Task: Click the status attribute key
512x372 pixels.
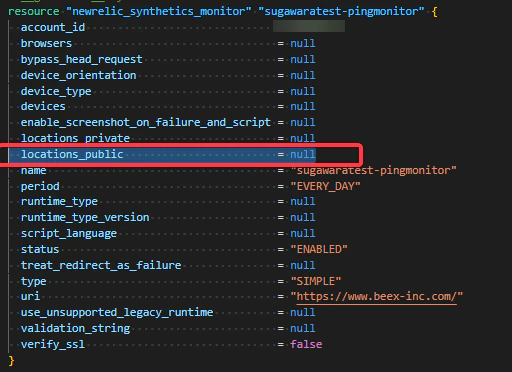Action: [x=40, y=249]
